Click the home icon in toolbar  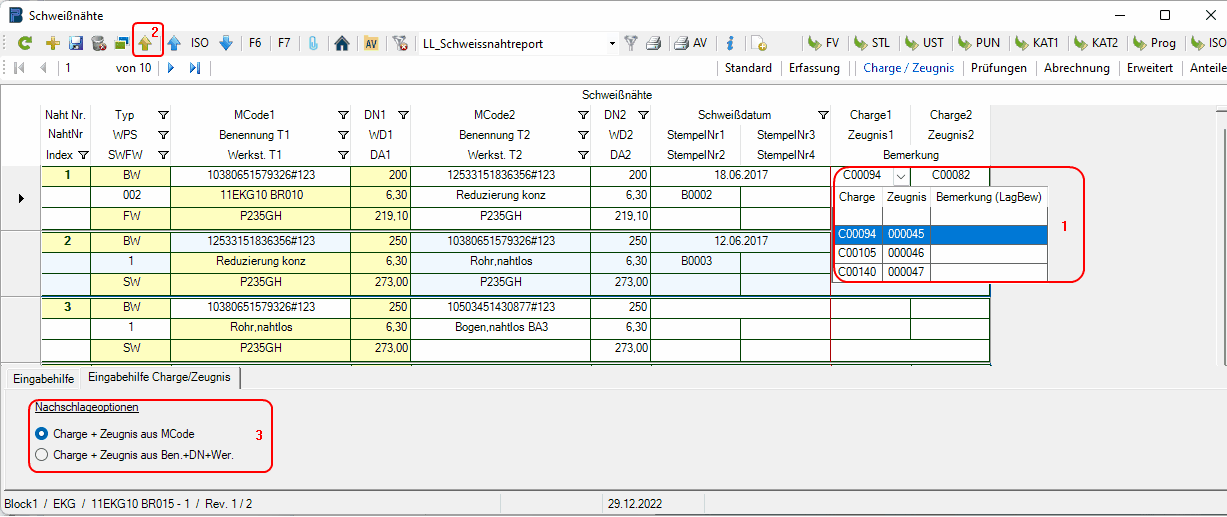tap(341, 43)
